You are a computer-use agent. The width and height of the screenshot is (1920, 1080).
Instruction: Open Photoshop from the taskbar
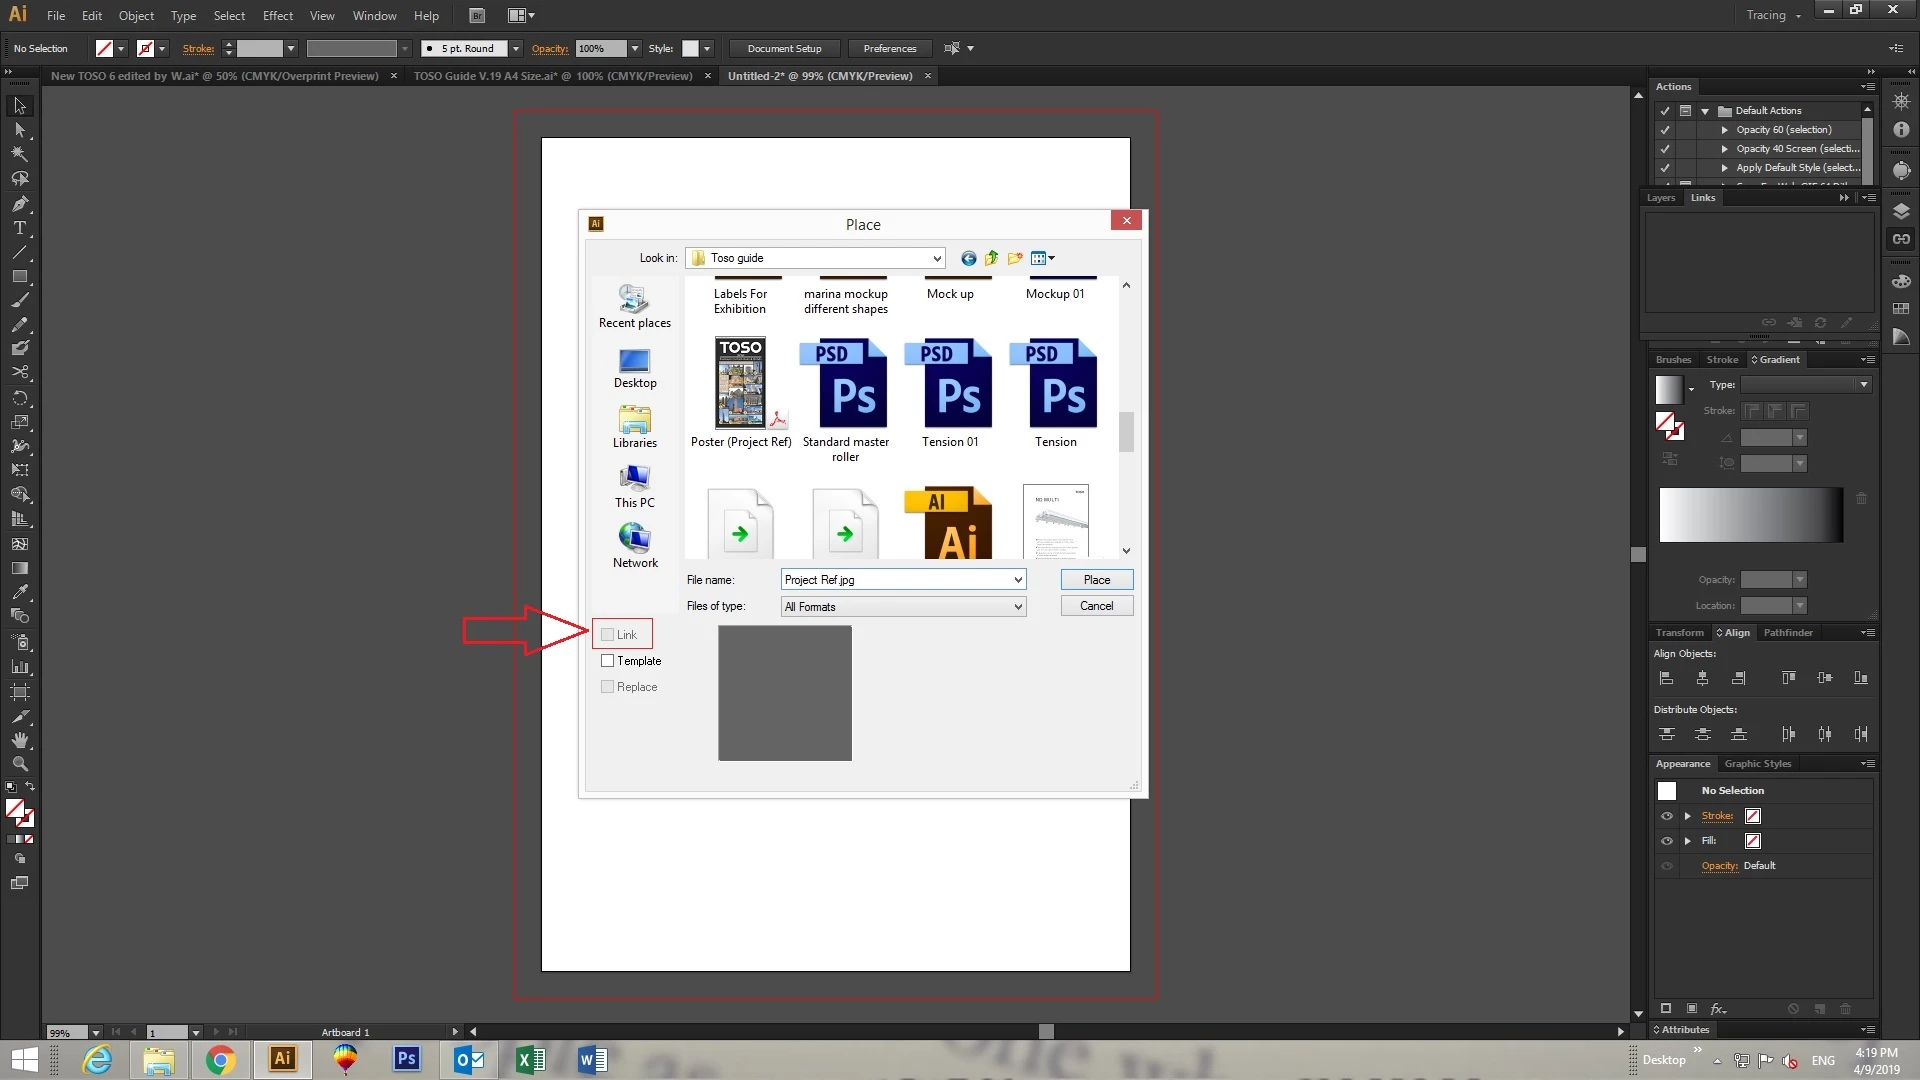tap(406, 1059)
